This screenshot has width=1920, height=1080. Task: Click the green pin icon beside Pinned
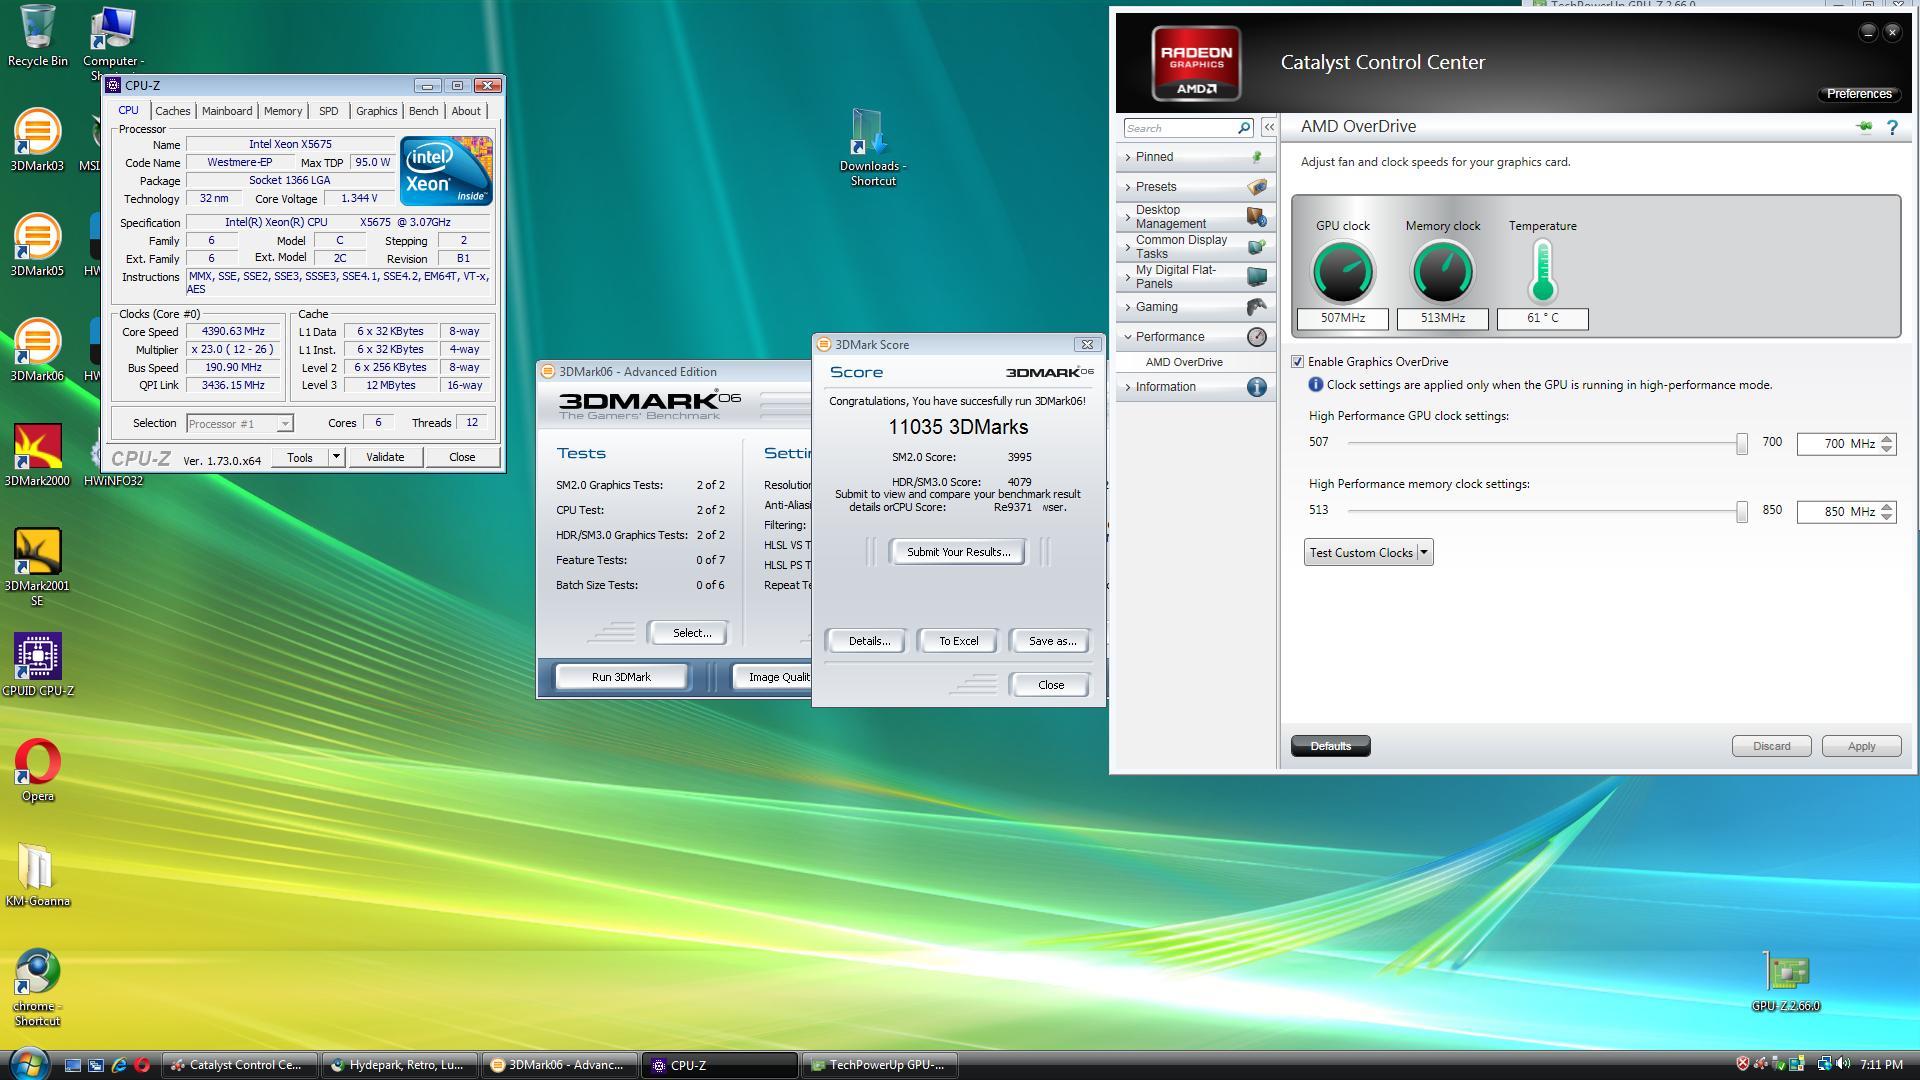click(x=1256, y=157)
